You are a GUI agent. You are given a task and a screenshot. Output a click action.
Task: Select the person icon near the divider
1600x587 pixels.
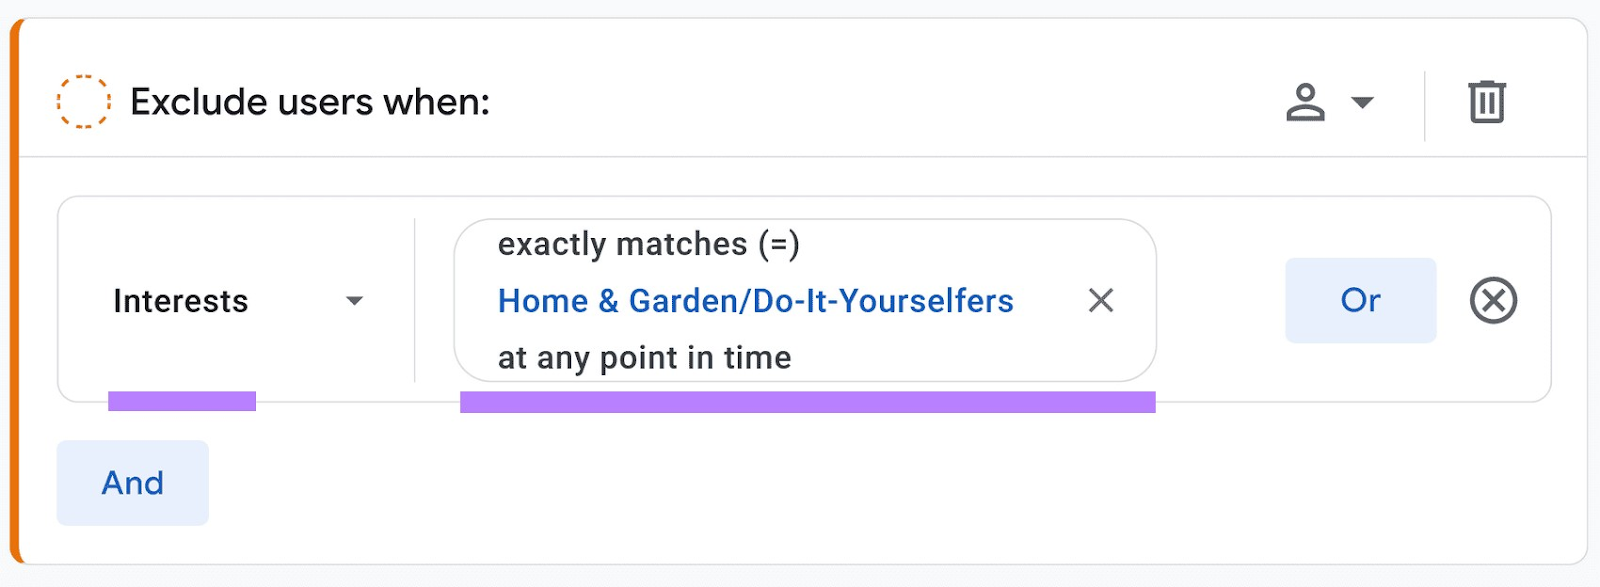1304,101
